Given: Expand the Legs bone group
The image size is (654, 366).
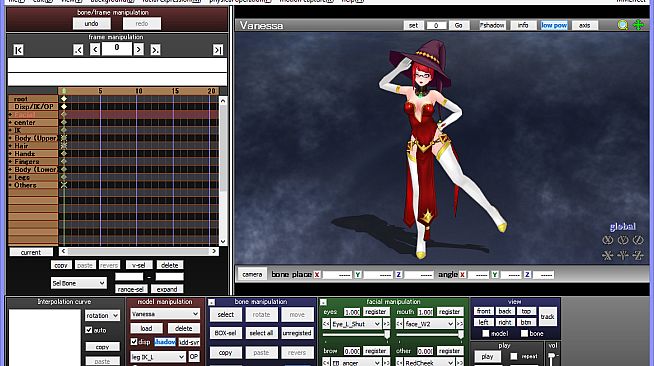Looking at the screenshot, I should 11,177.
